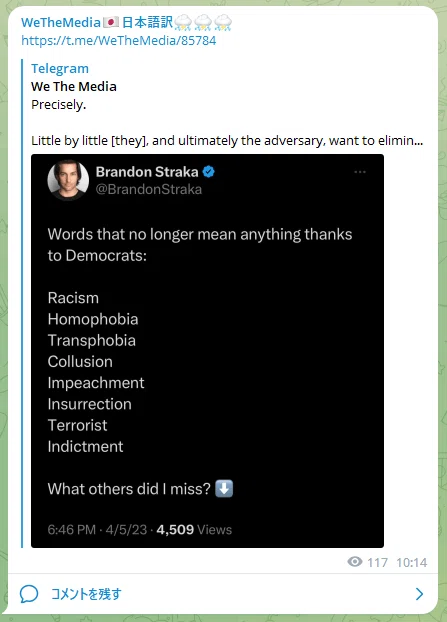Click the Japan flag emoji in title
Screen dimensions: 447x622
111,23
